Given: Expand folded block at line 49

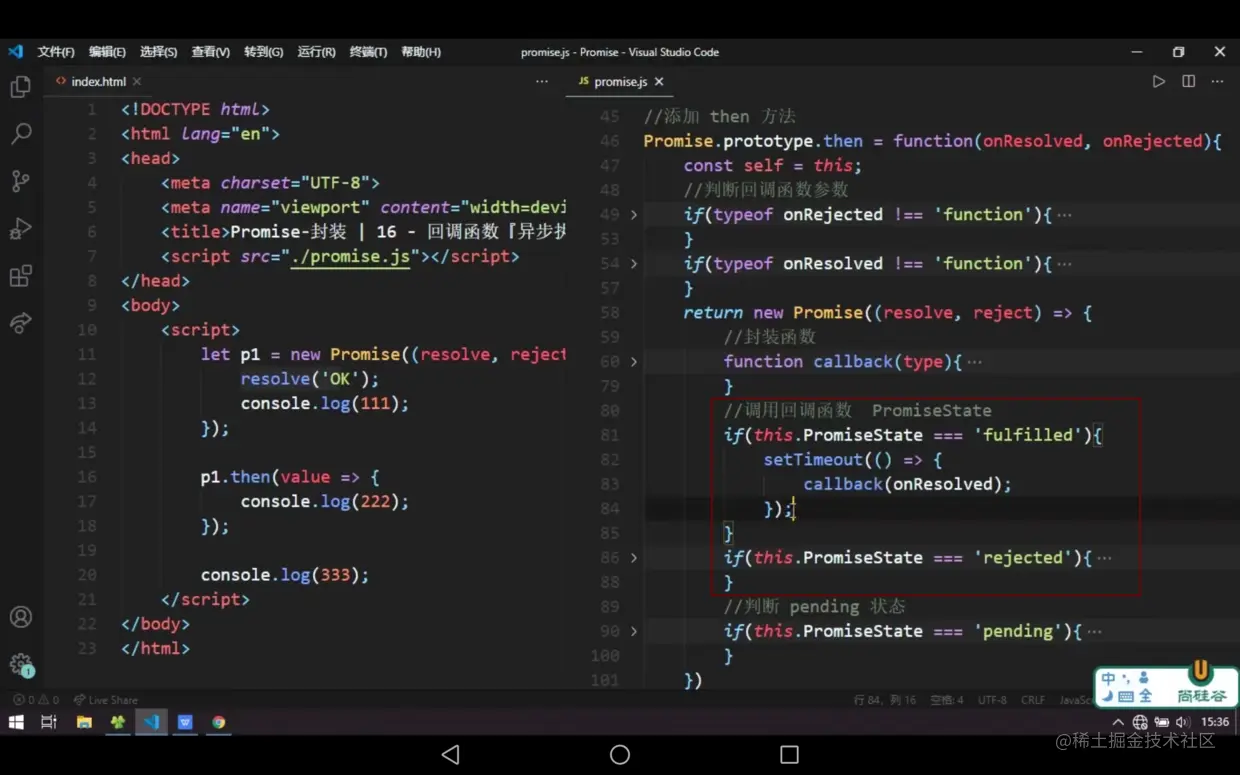Looking at the screenshot, I should point(634,215).
